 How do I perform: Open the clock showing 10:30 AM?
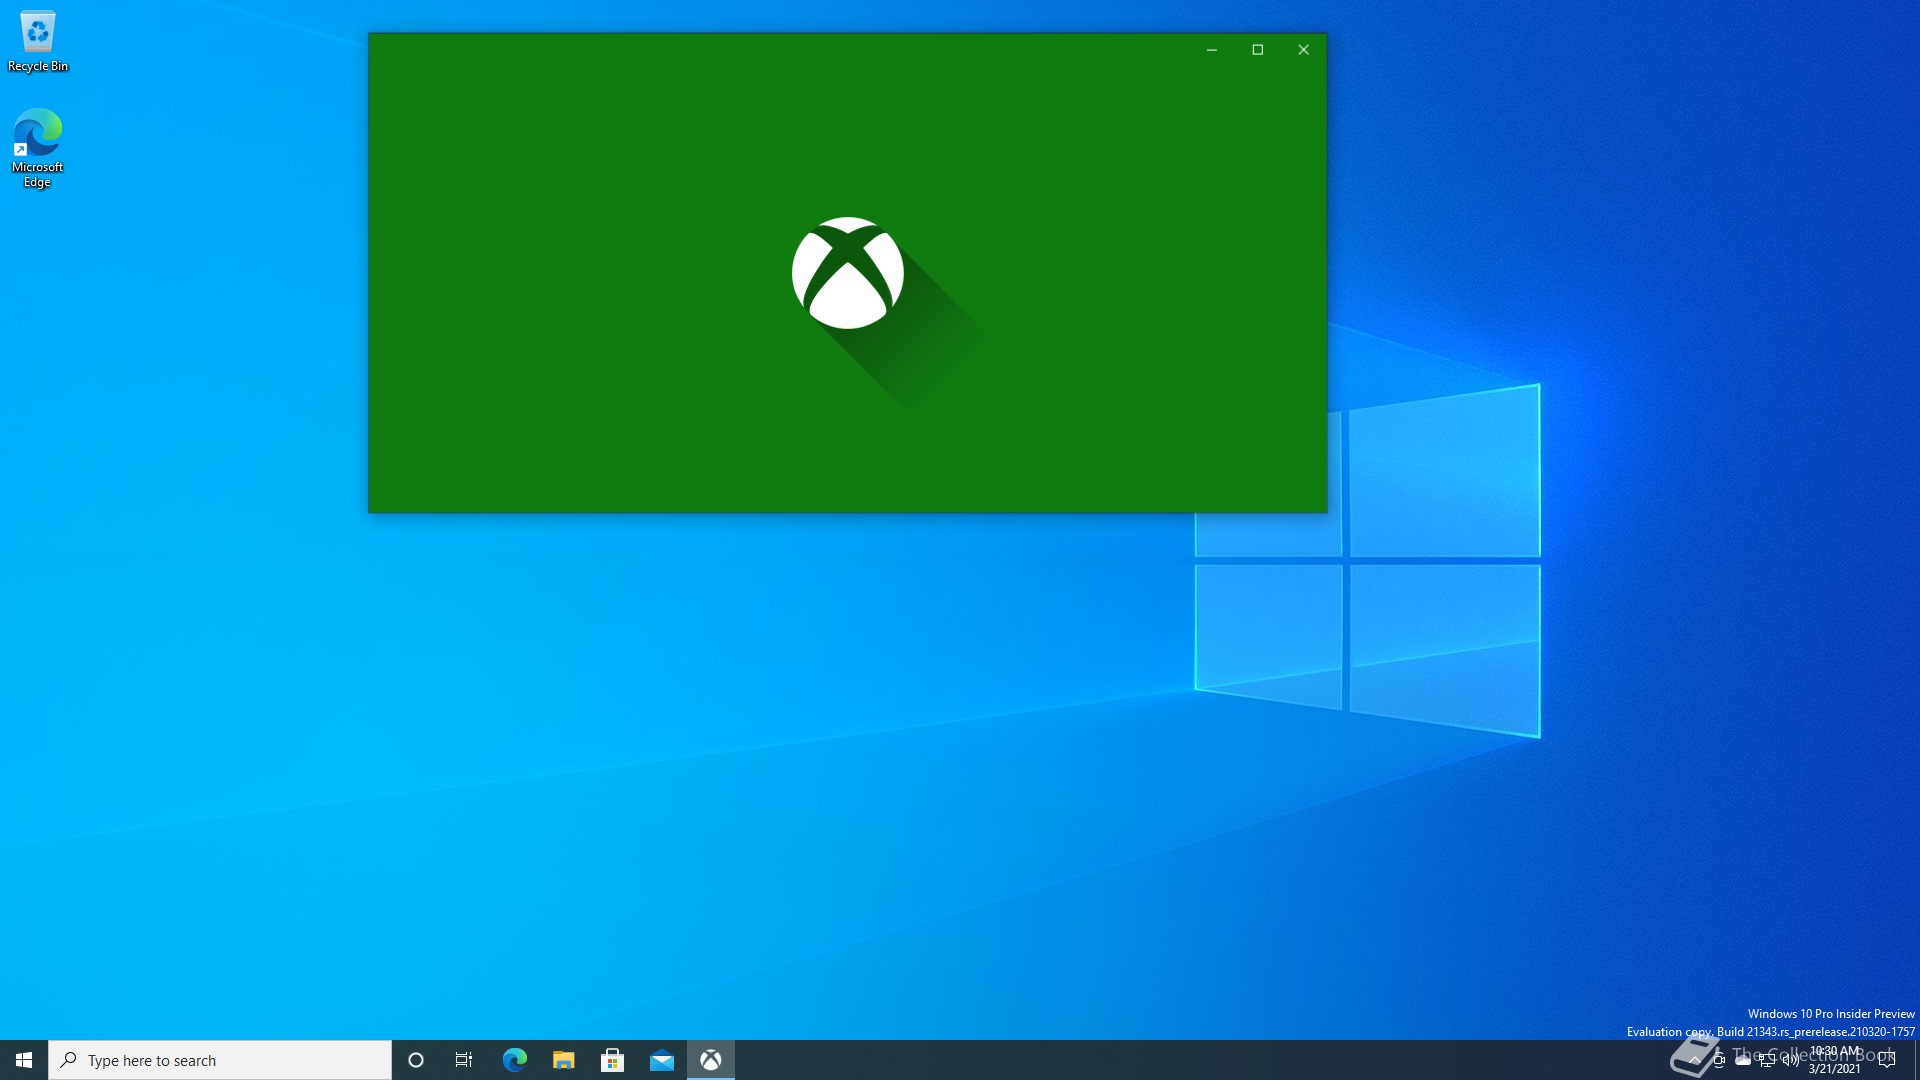pos(1835,1060)
